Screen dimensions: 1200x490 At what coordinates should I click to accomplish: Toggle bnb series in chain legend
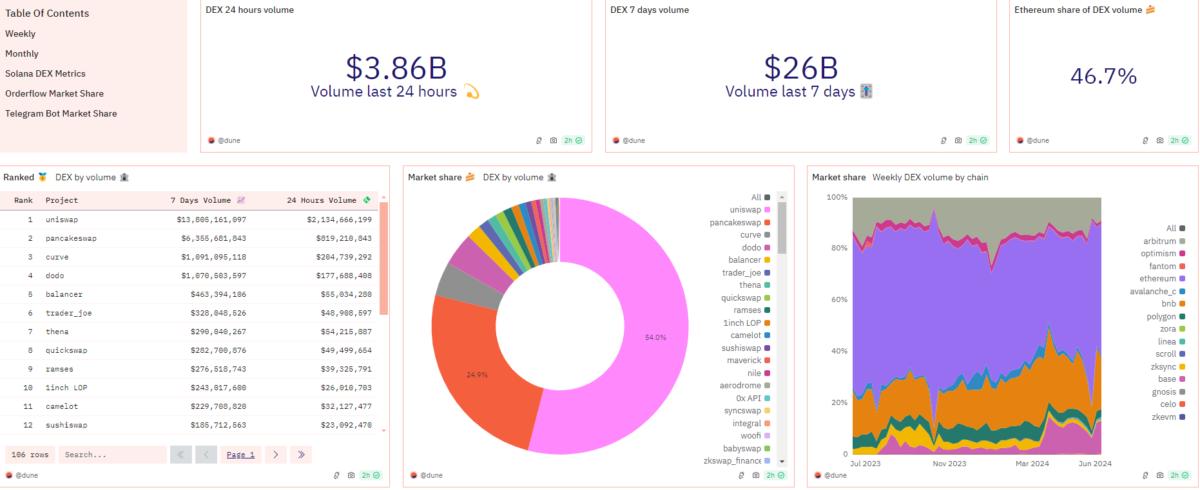tap(1174, 303)
